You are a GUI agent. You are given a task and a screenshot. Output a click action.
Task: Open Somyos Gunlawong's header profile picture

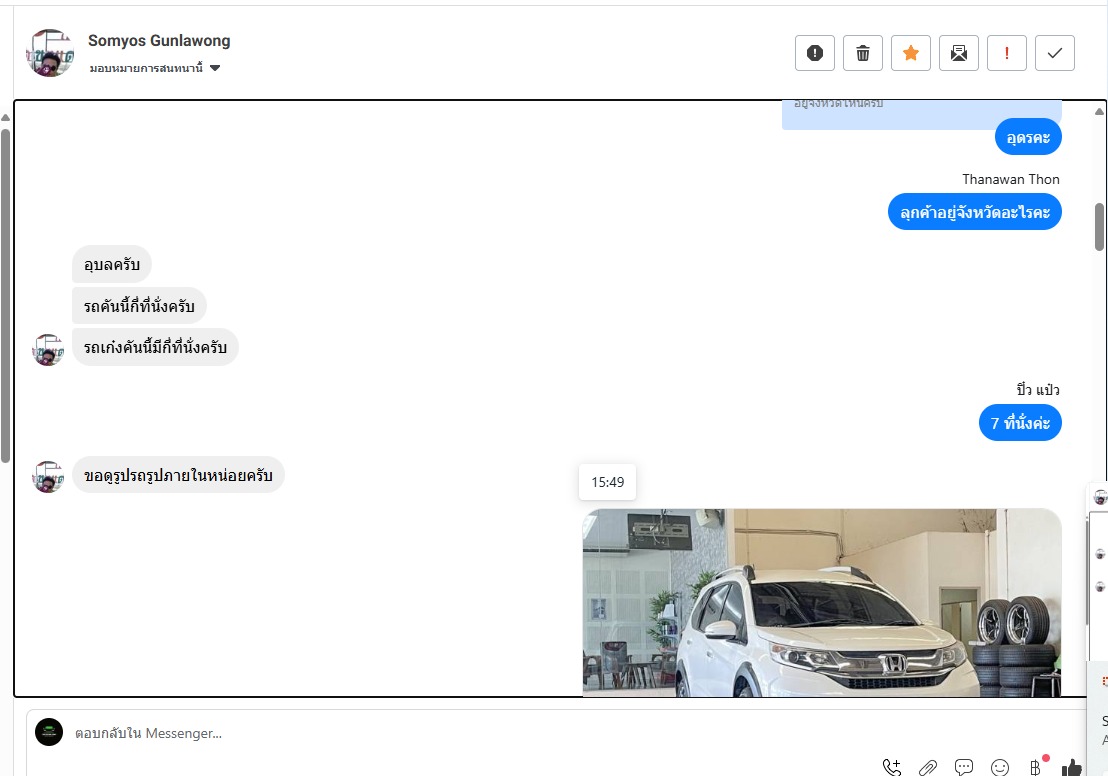[x=50, y=53]
